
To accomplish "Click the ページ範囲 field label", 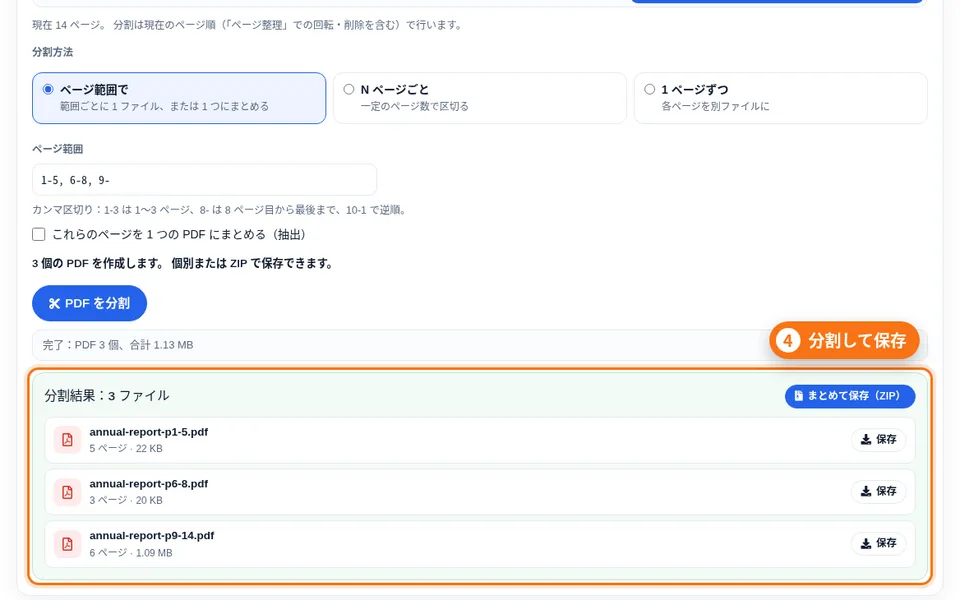I will point(58,149).
